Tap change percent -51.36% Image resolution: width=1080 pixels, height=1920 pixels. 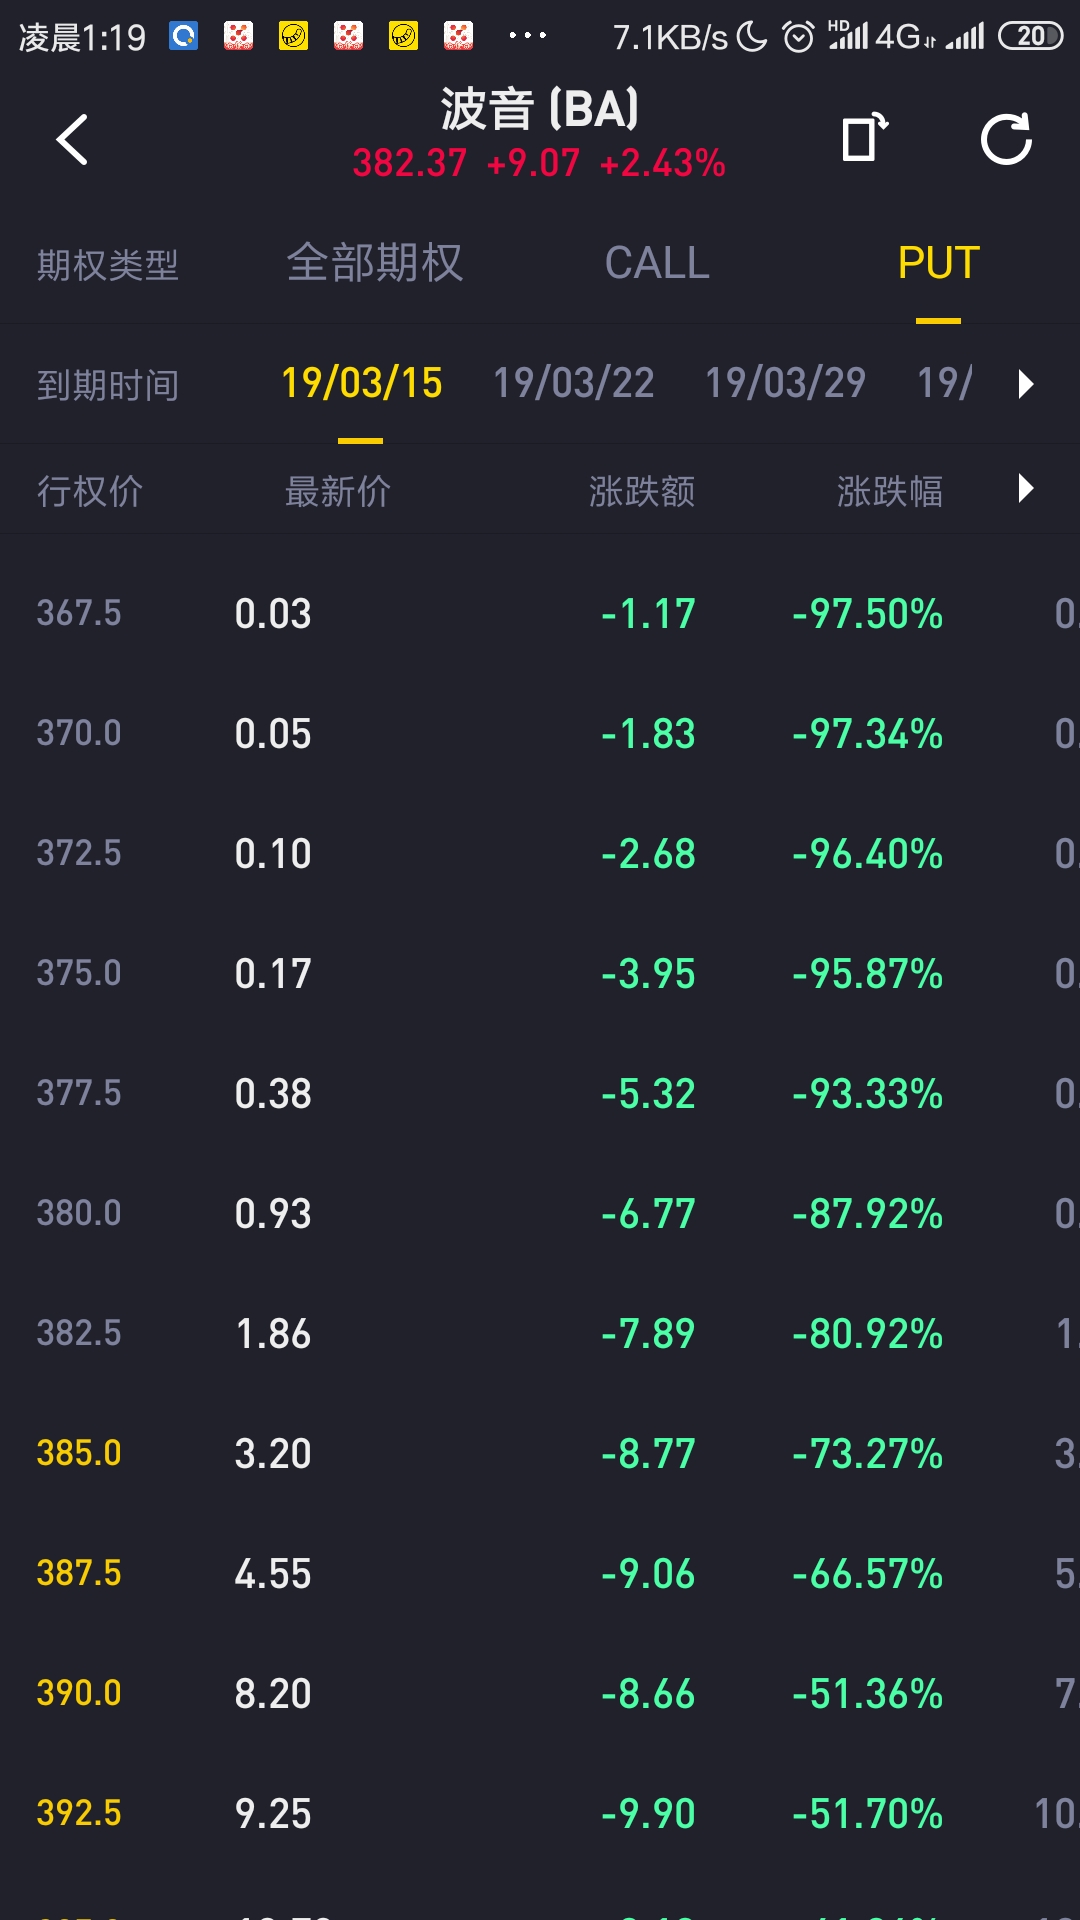[867, 1693]
